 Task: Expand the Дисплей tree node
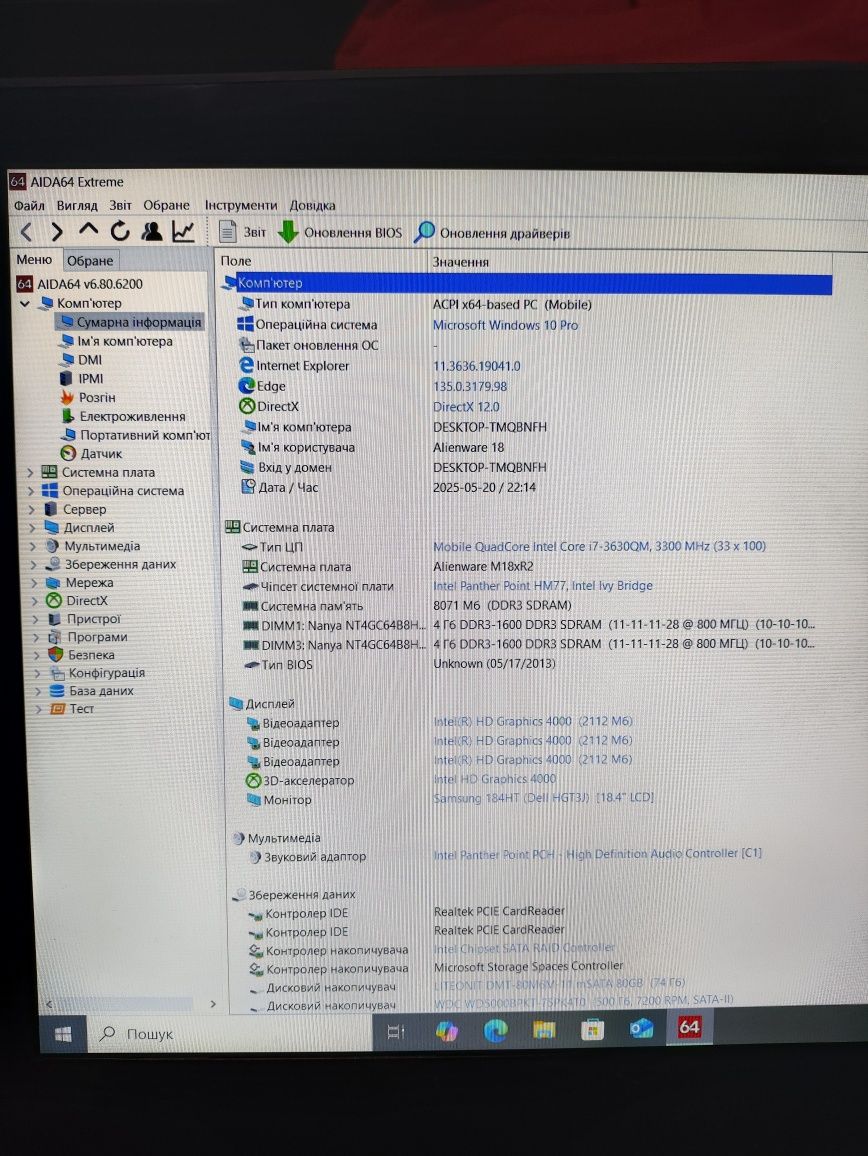[x=32, y=527]
